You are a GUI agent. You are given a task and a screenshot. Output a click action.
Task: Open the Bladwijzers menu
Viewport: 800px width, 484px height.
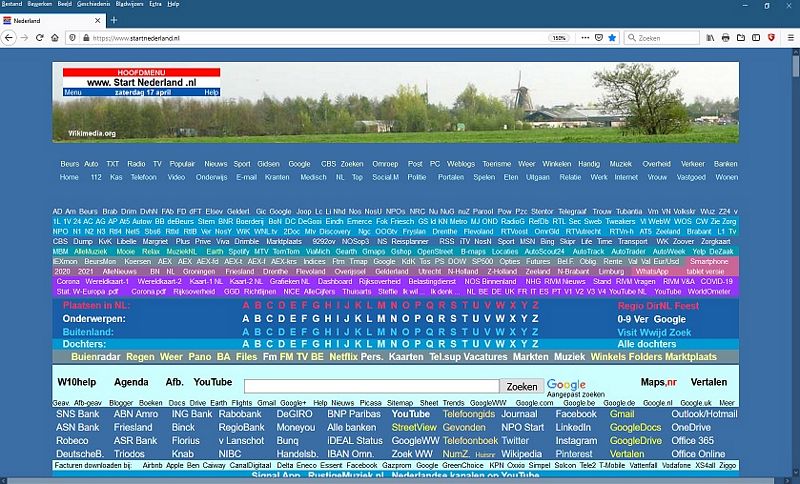point(130,4)
